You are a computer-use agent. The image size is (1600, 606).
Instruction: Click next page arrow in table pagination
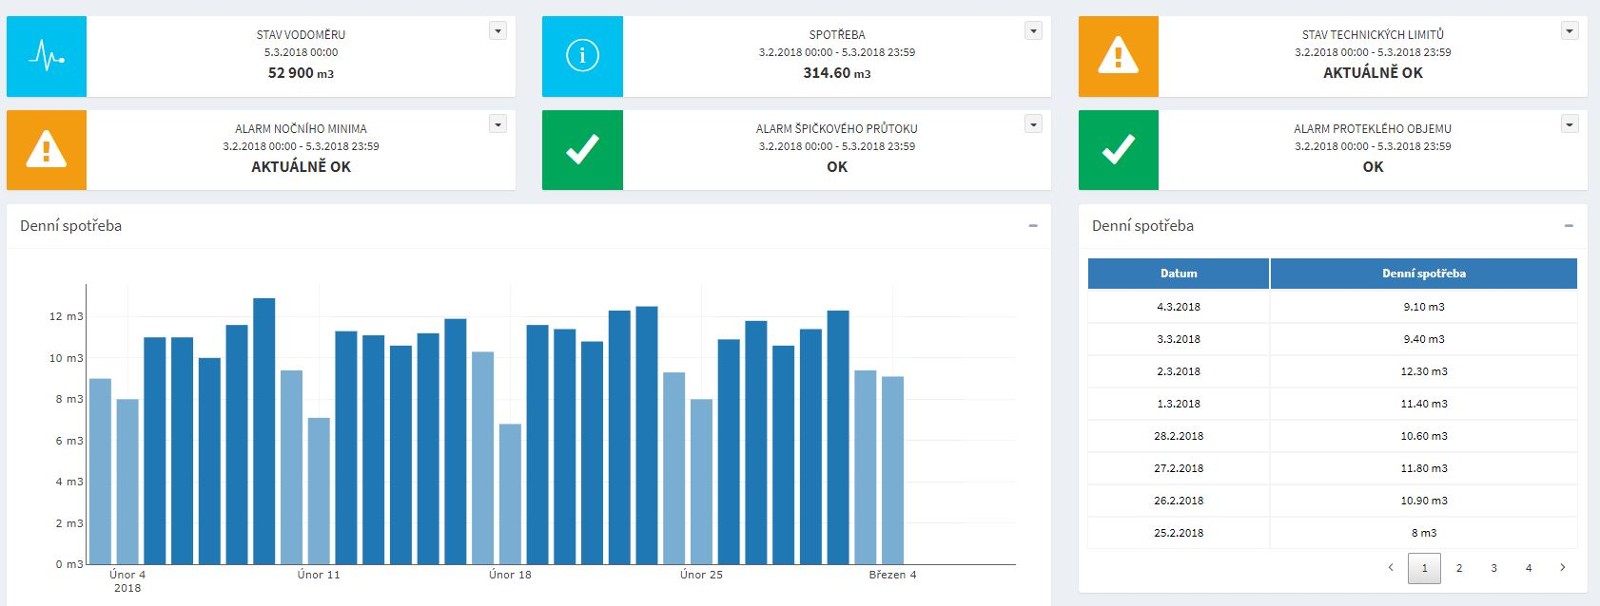coord(1562,568)
